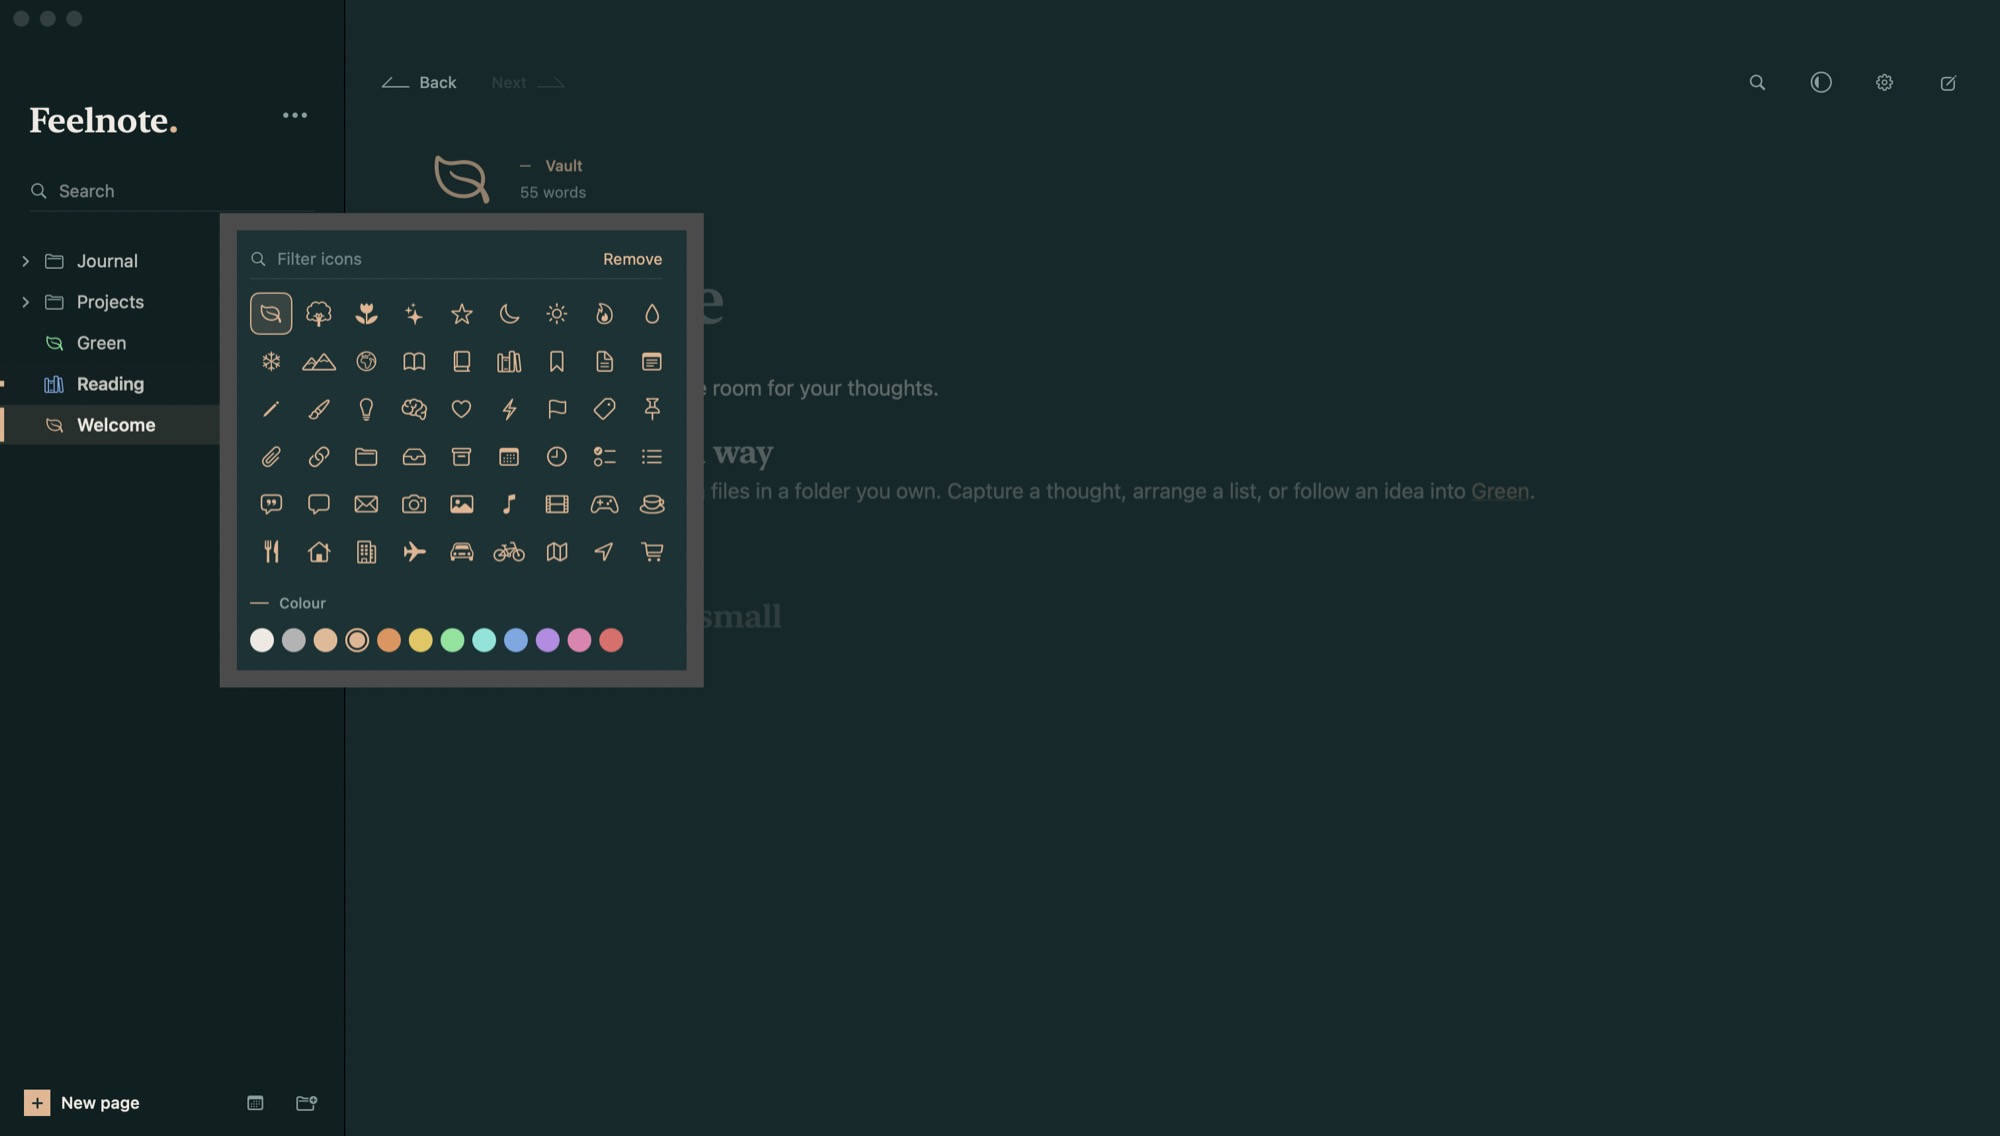This screenshot has width=2000, height=1136.
Task: Click Remove to clear the page icon
Action: [x=632, y=259]
